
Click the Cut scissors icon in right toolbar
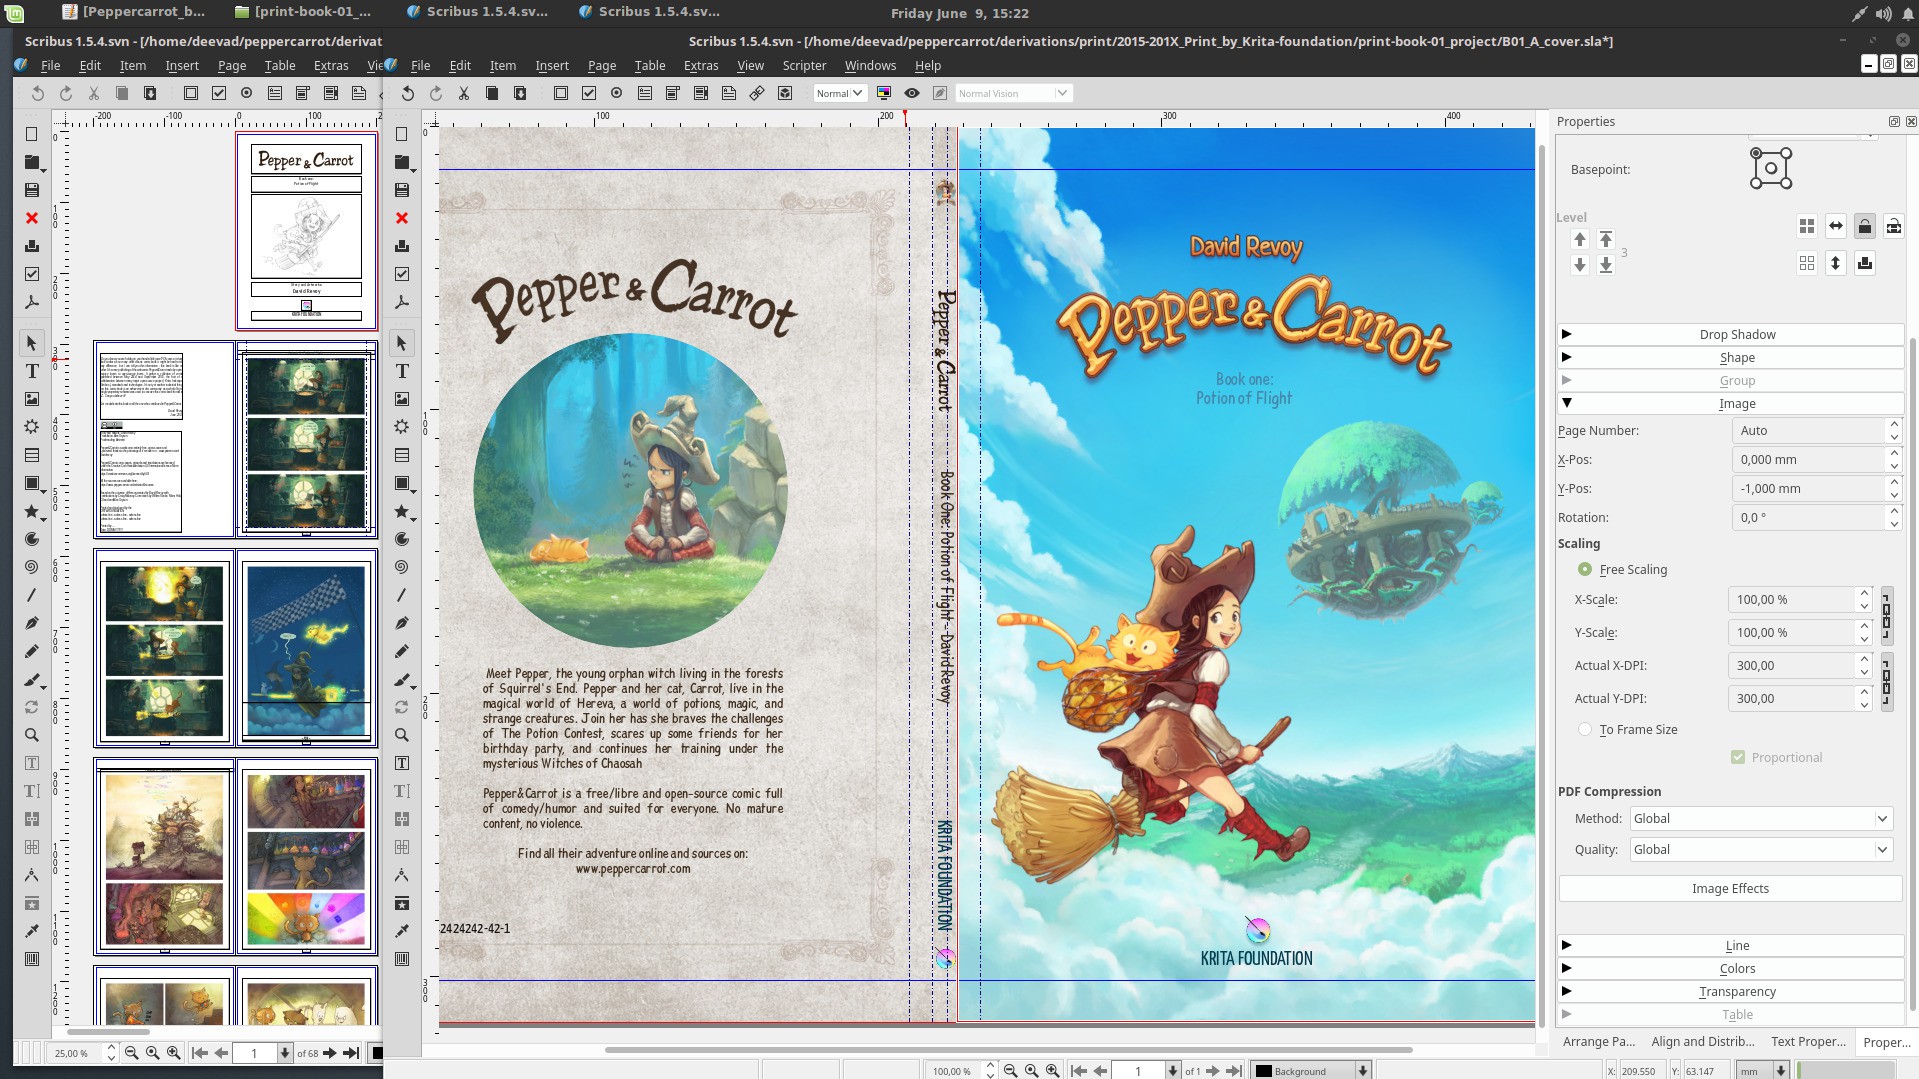pyautogui.click(x=464, y=93)
